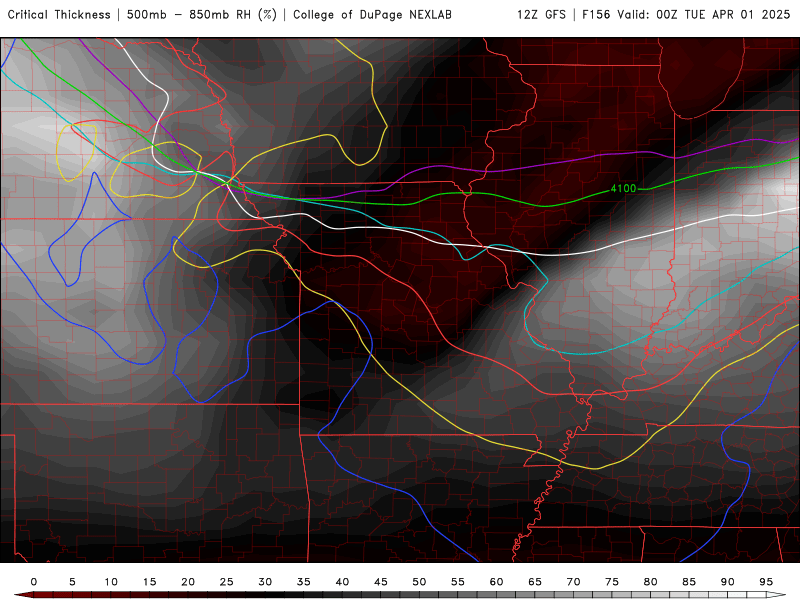This screenshot has width=800, height=600.
Task: Select the "500mb – 850mb RH (%)" label
Action: click(202, 15)
